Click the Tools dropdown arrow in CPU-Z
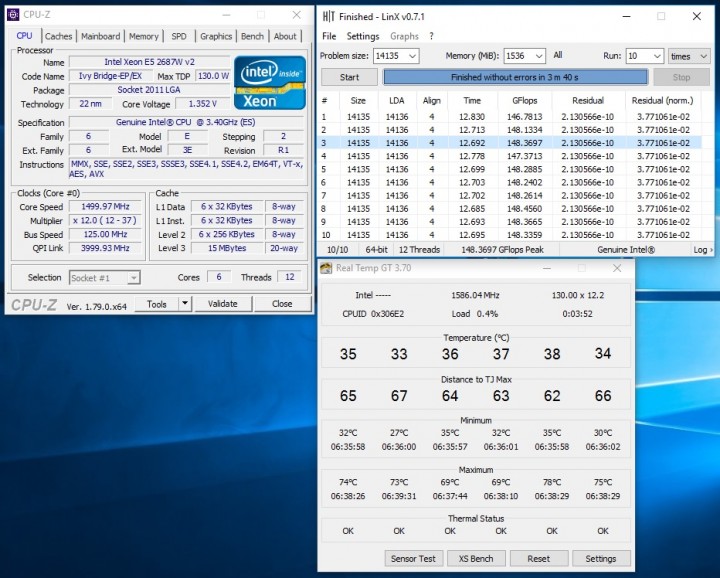 click(185, 304)
